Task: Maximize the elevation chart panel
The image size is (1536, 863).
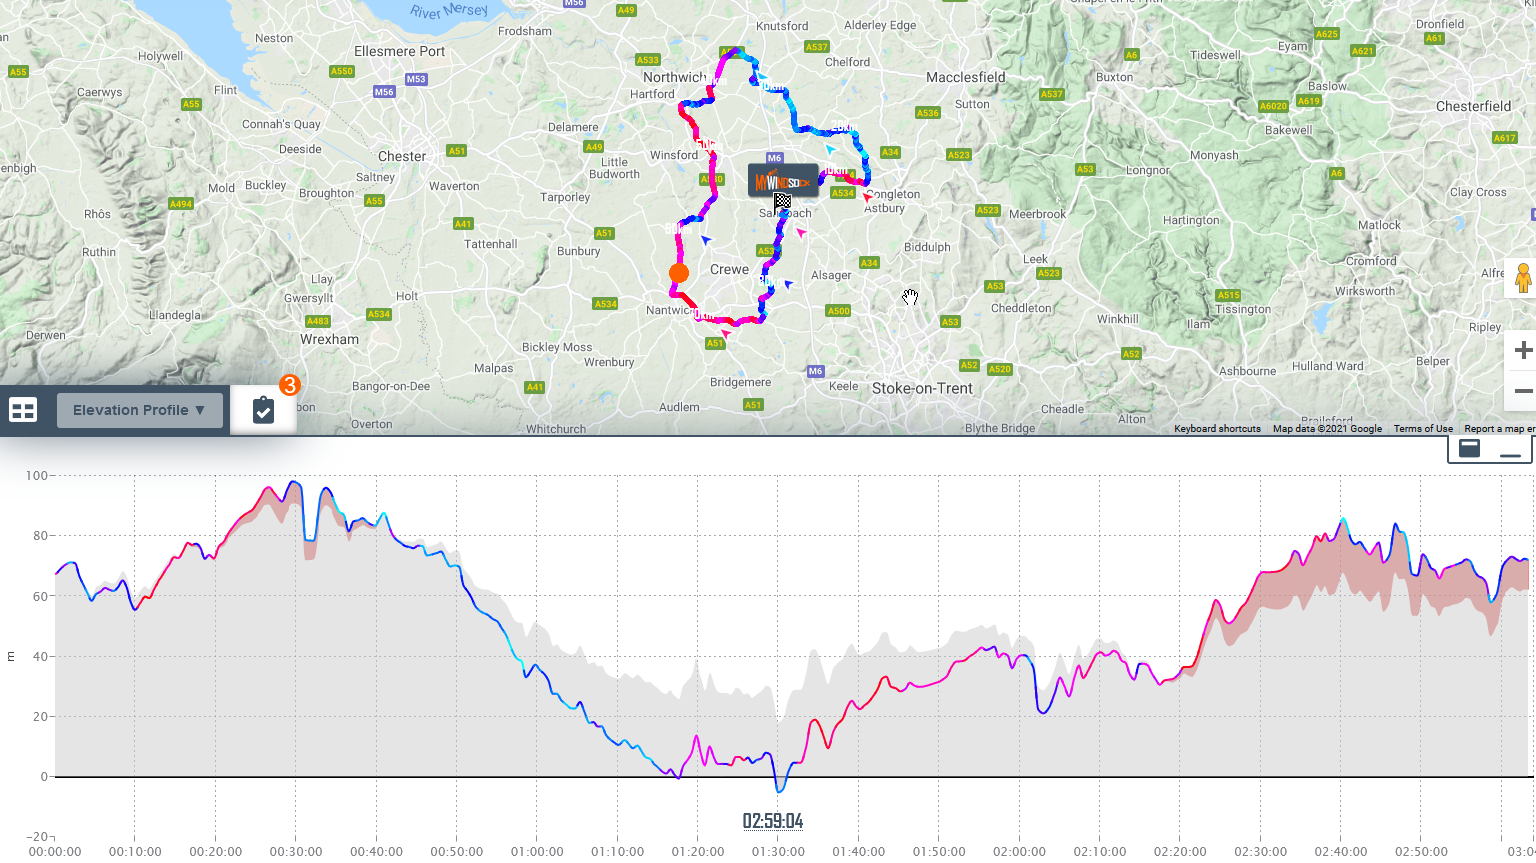Action: (x=1470, y=448)
